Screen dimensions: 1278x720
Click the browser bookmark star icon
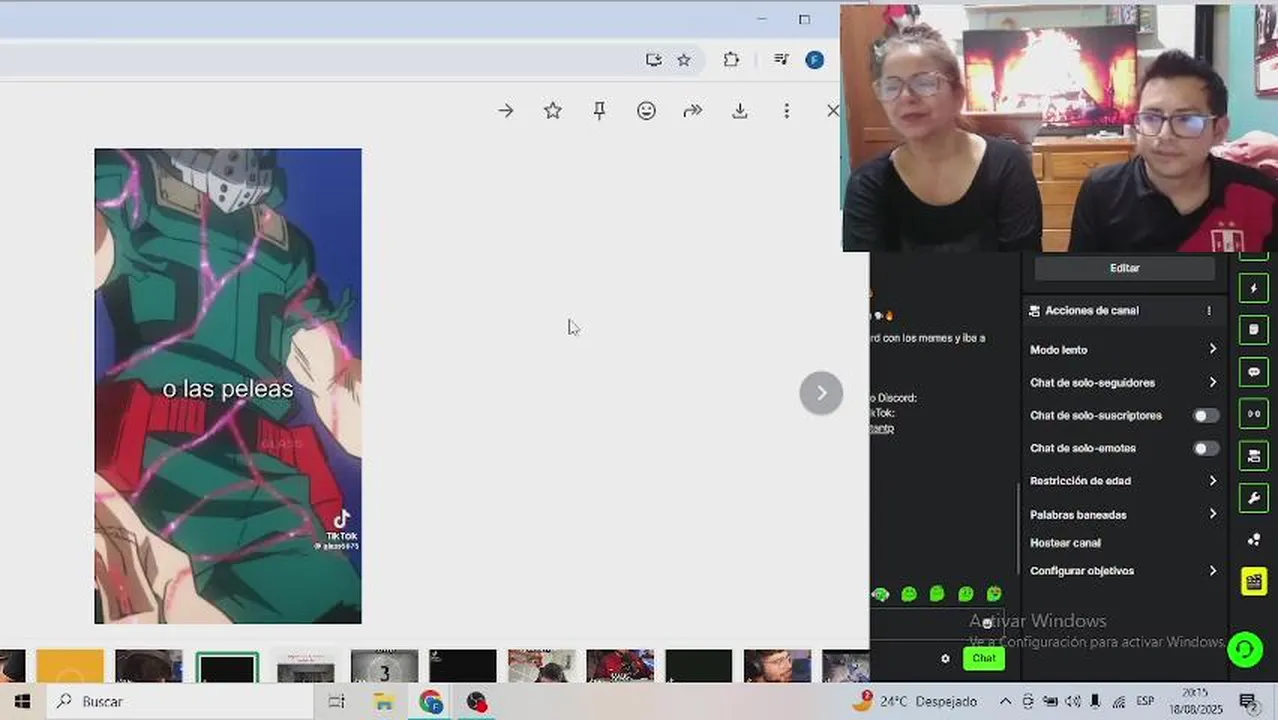684,60
